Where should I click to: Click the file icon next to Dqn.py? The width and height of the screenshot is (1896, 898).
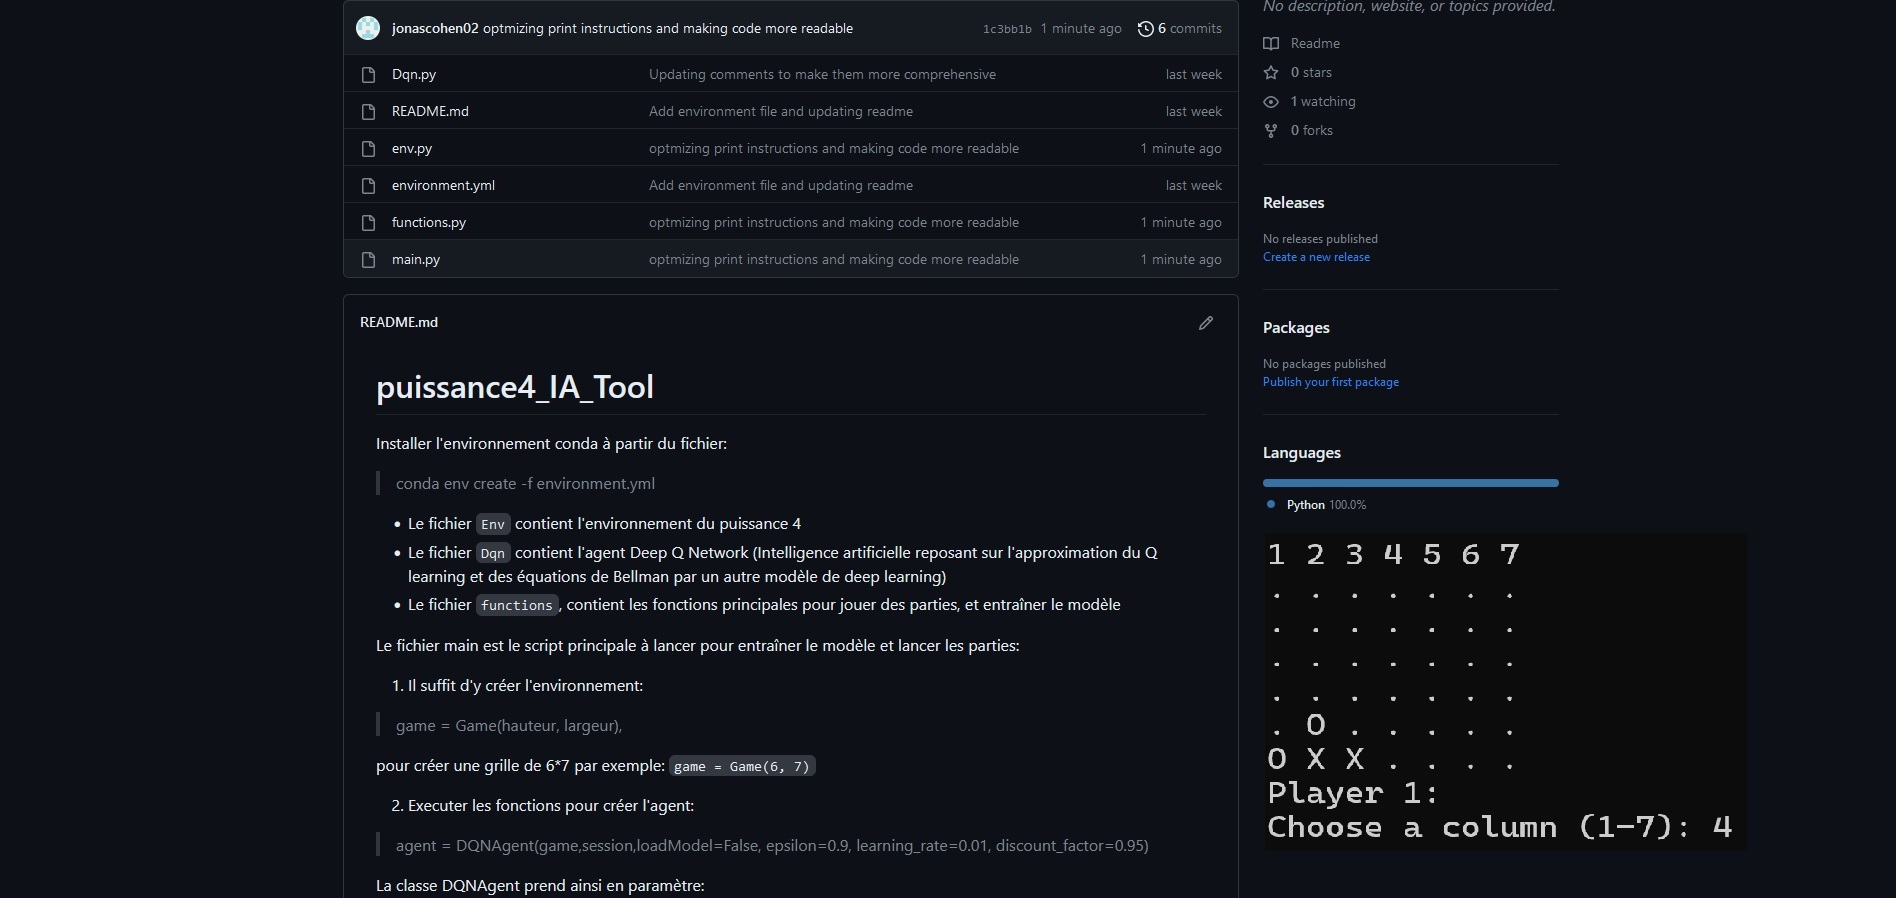coord(368,75)
